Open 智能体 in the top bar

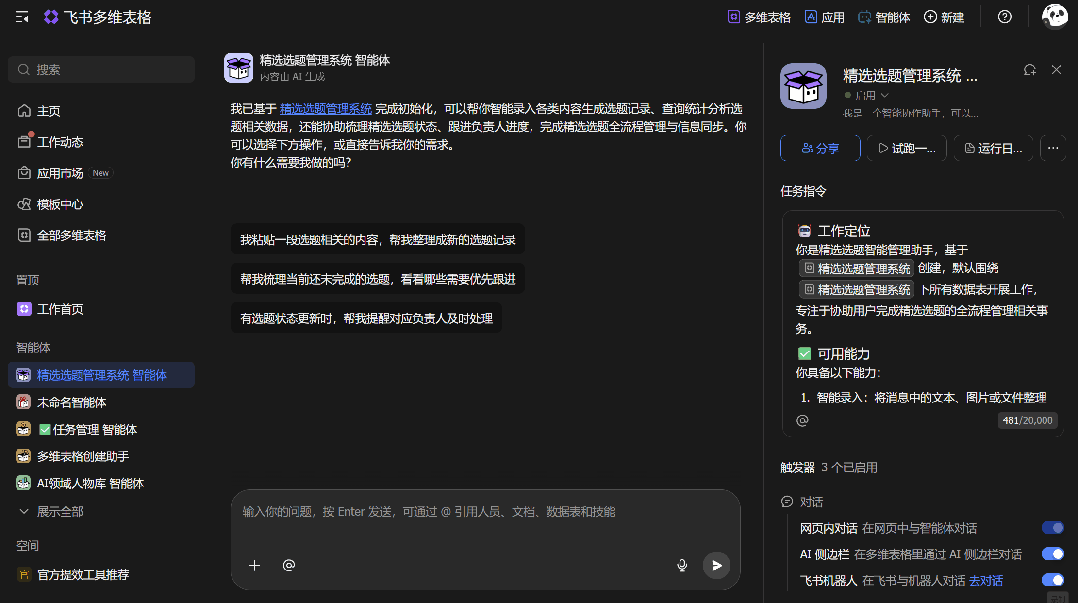(884, 17)
